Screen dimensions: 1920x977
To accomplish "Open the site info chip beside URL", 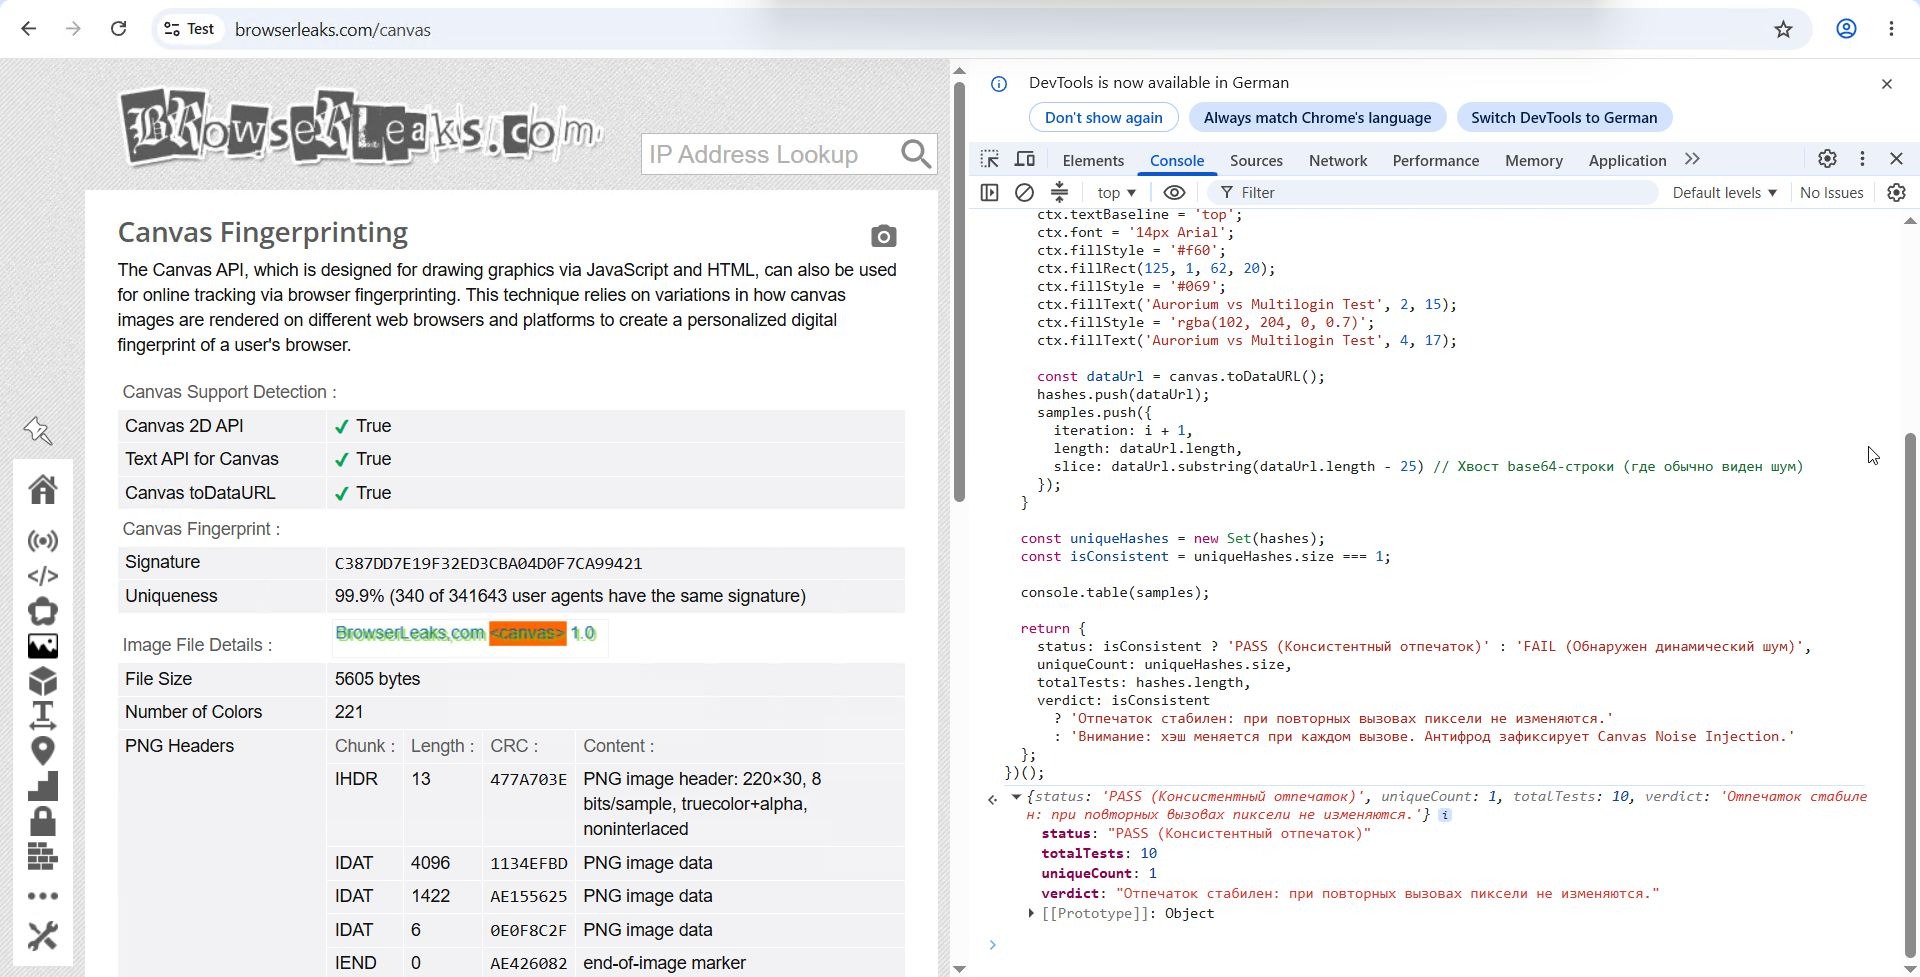I will click(190, 29).
